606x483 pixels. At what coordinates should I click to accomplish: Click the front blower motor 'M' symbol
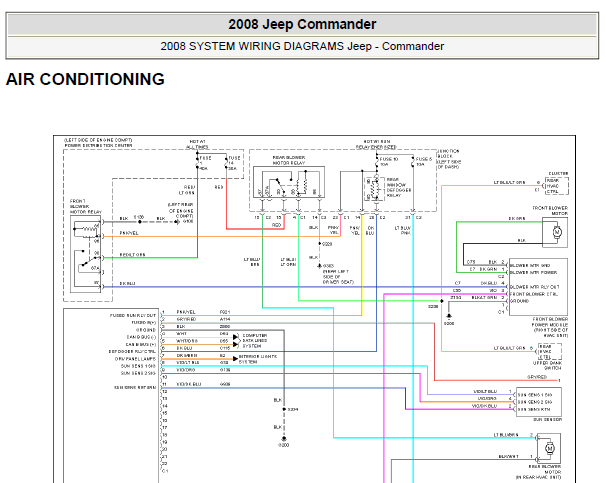(557, 232)
